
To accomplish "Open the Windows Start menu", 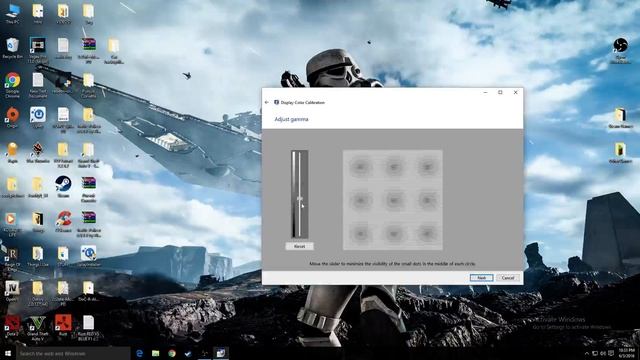I will click(8, 353).
